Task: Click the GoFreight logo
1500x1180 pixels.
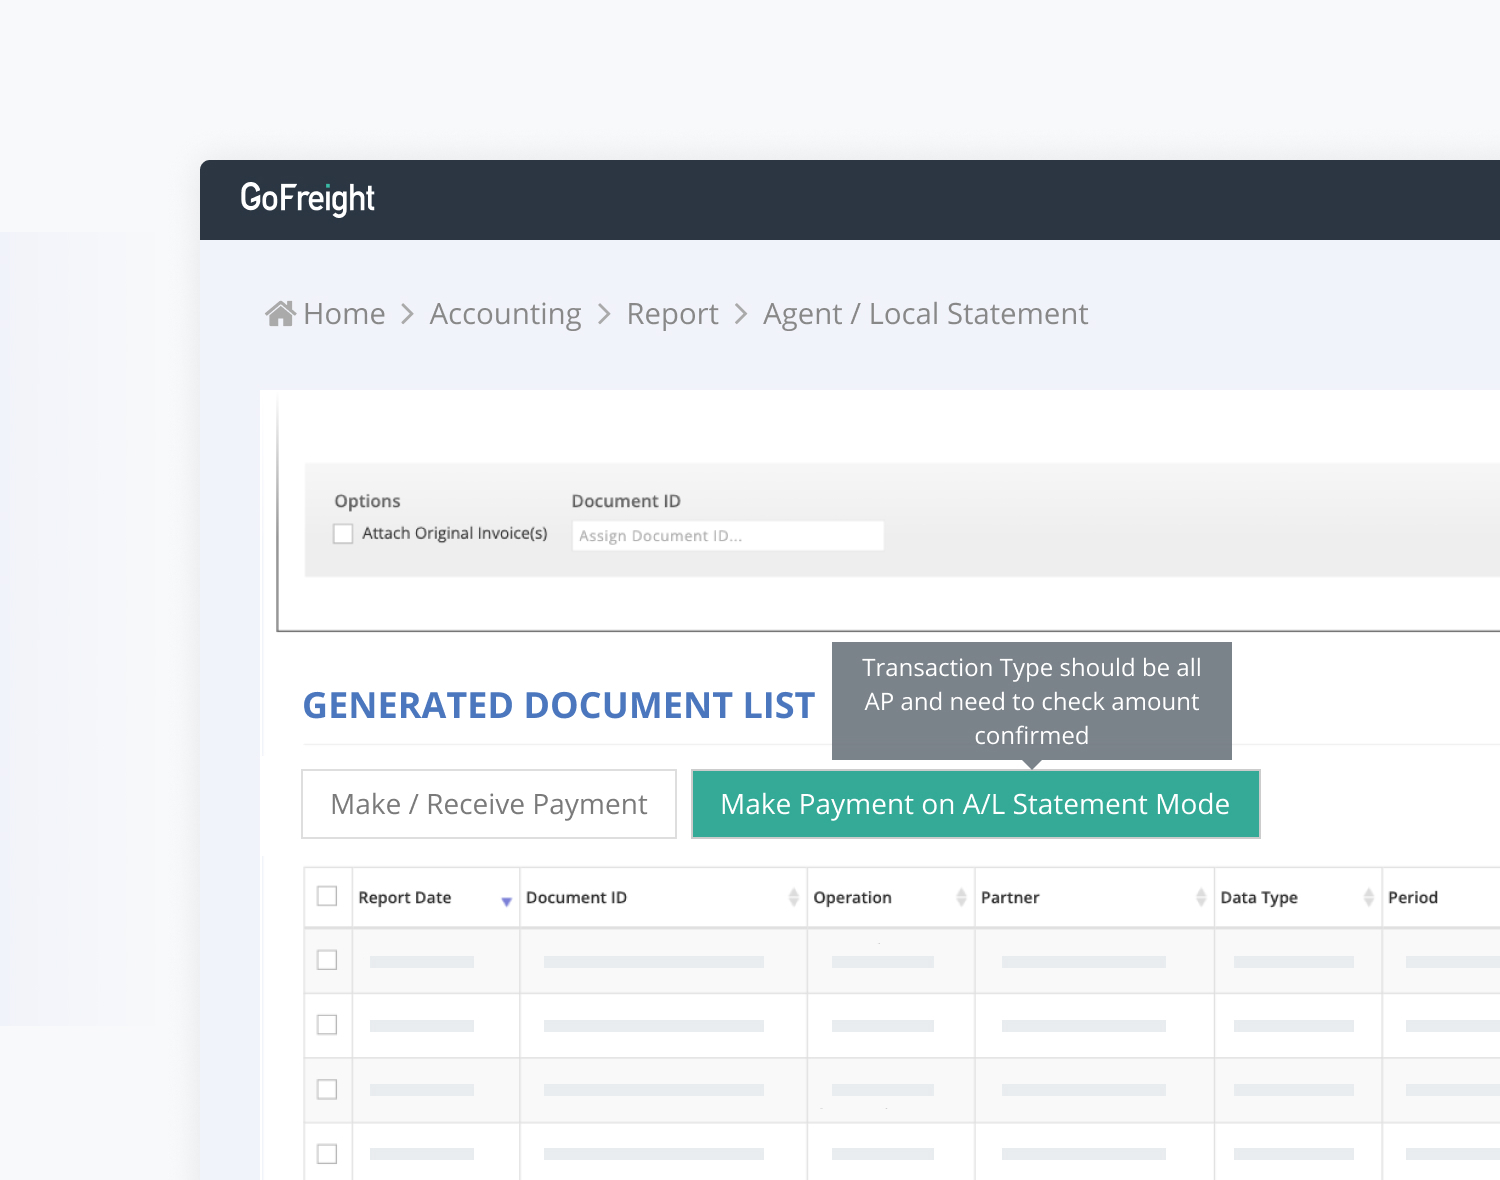Action: coord(307,198)
